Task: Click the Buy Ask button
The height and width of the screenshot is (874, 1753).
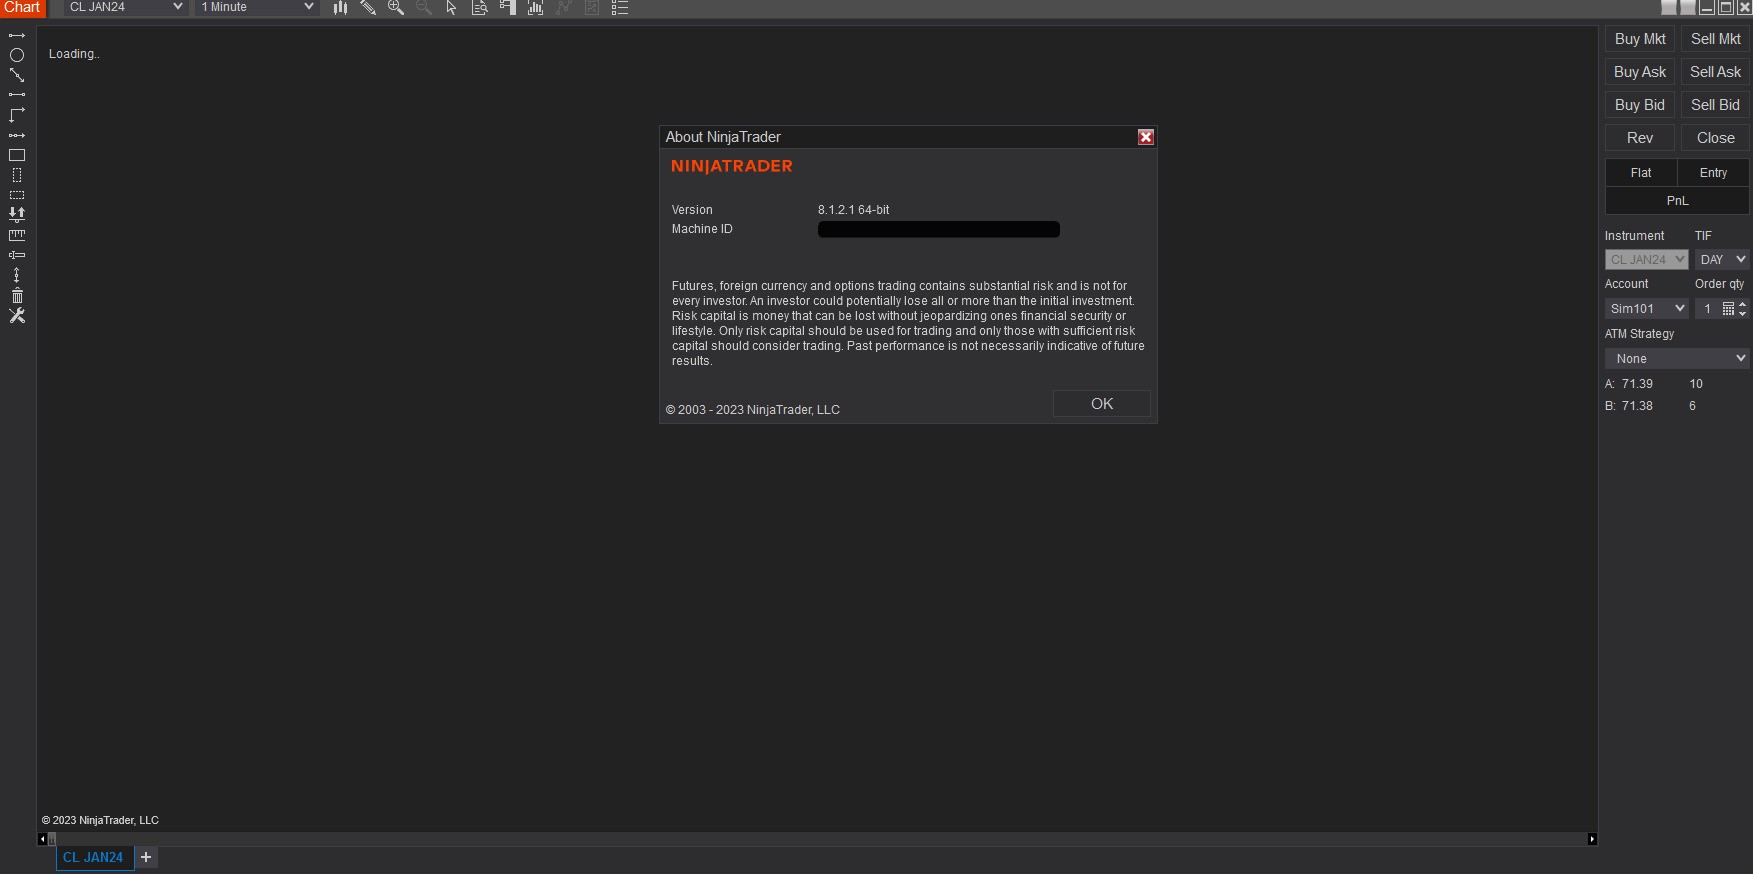Action: click(1640, 72)
